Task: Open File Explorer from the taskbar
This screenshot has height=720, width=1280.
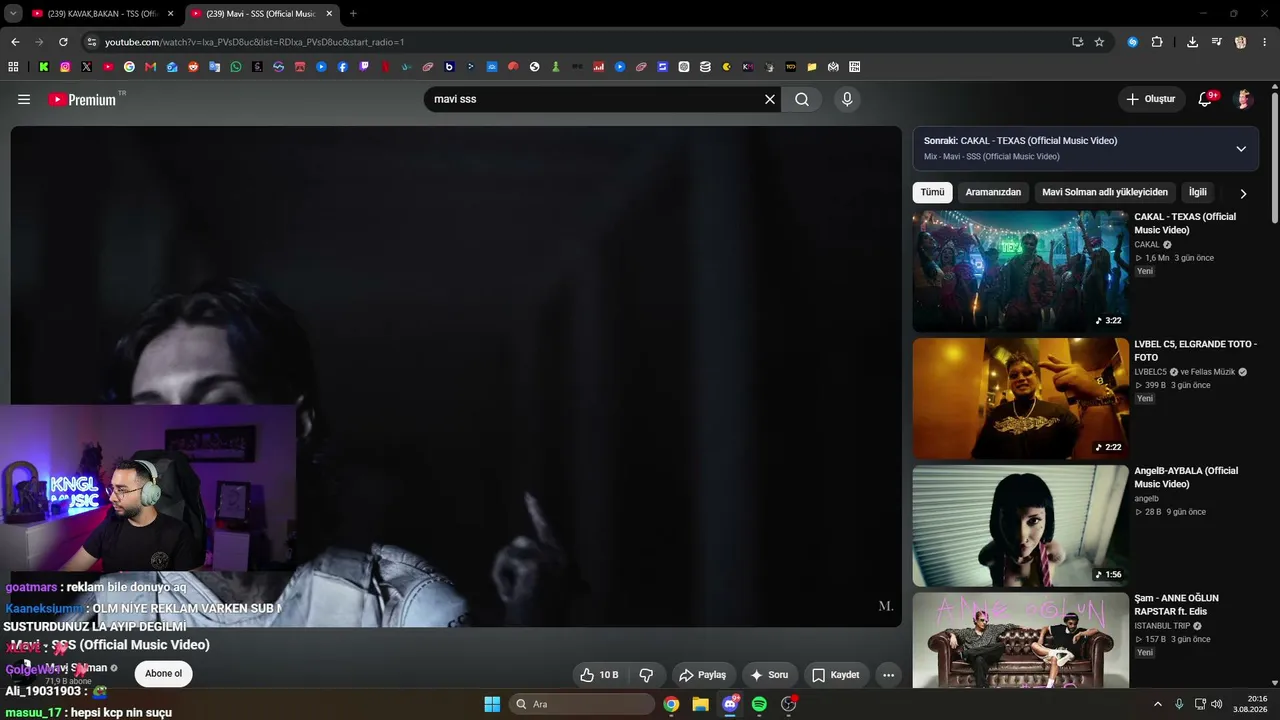Action: pyautogui.click(x=700, y=704)
